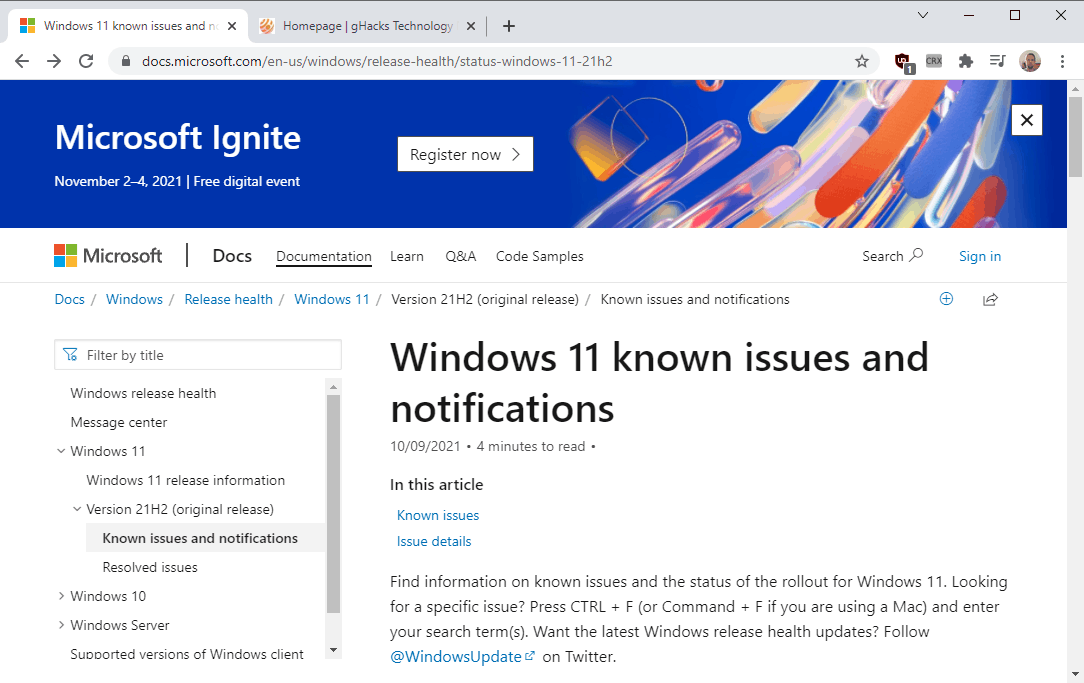Click the sidebar tree scrollbar thumb
This screenshot has width=1084, height=683.
click(333, 504)
